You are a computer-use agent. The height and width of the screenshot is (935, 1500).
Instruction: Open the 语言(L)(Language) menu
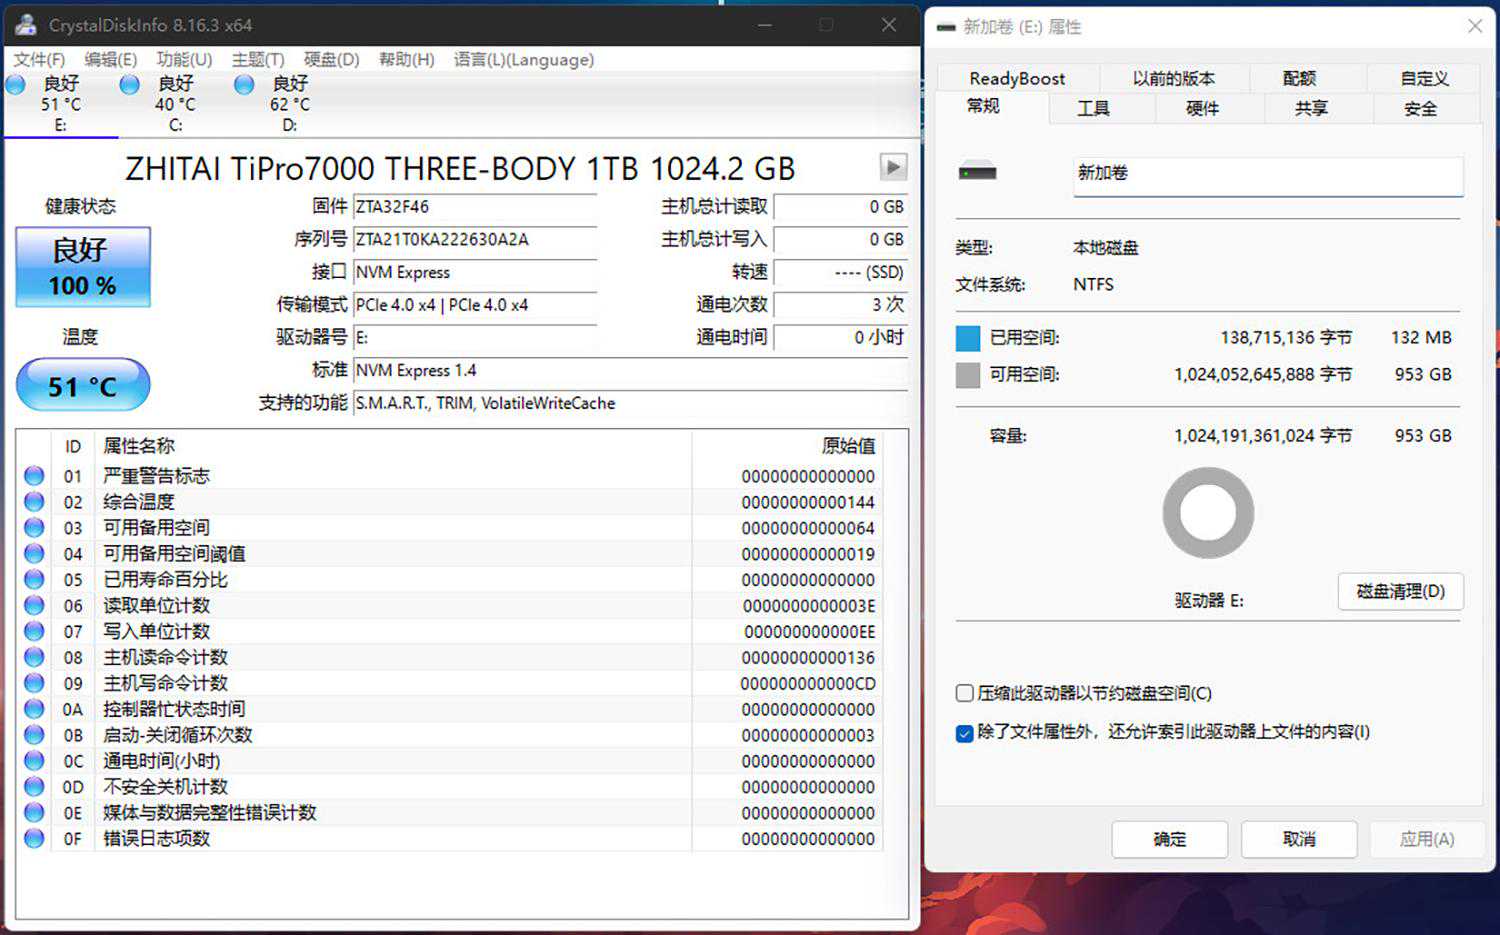coord(523,60)
